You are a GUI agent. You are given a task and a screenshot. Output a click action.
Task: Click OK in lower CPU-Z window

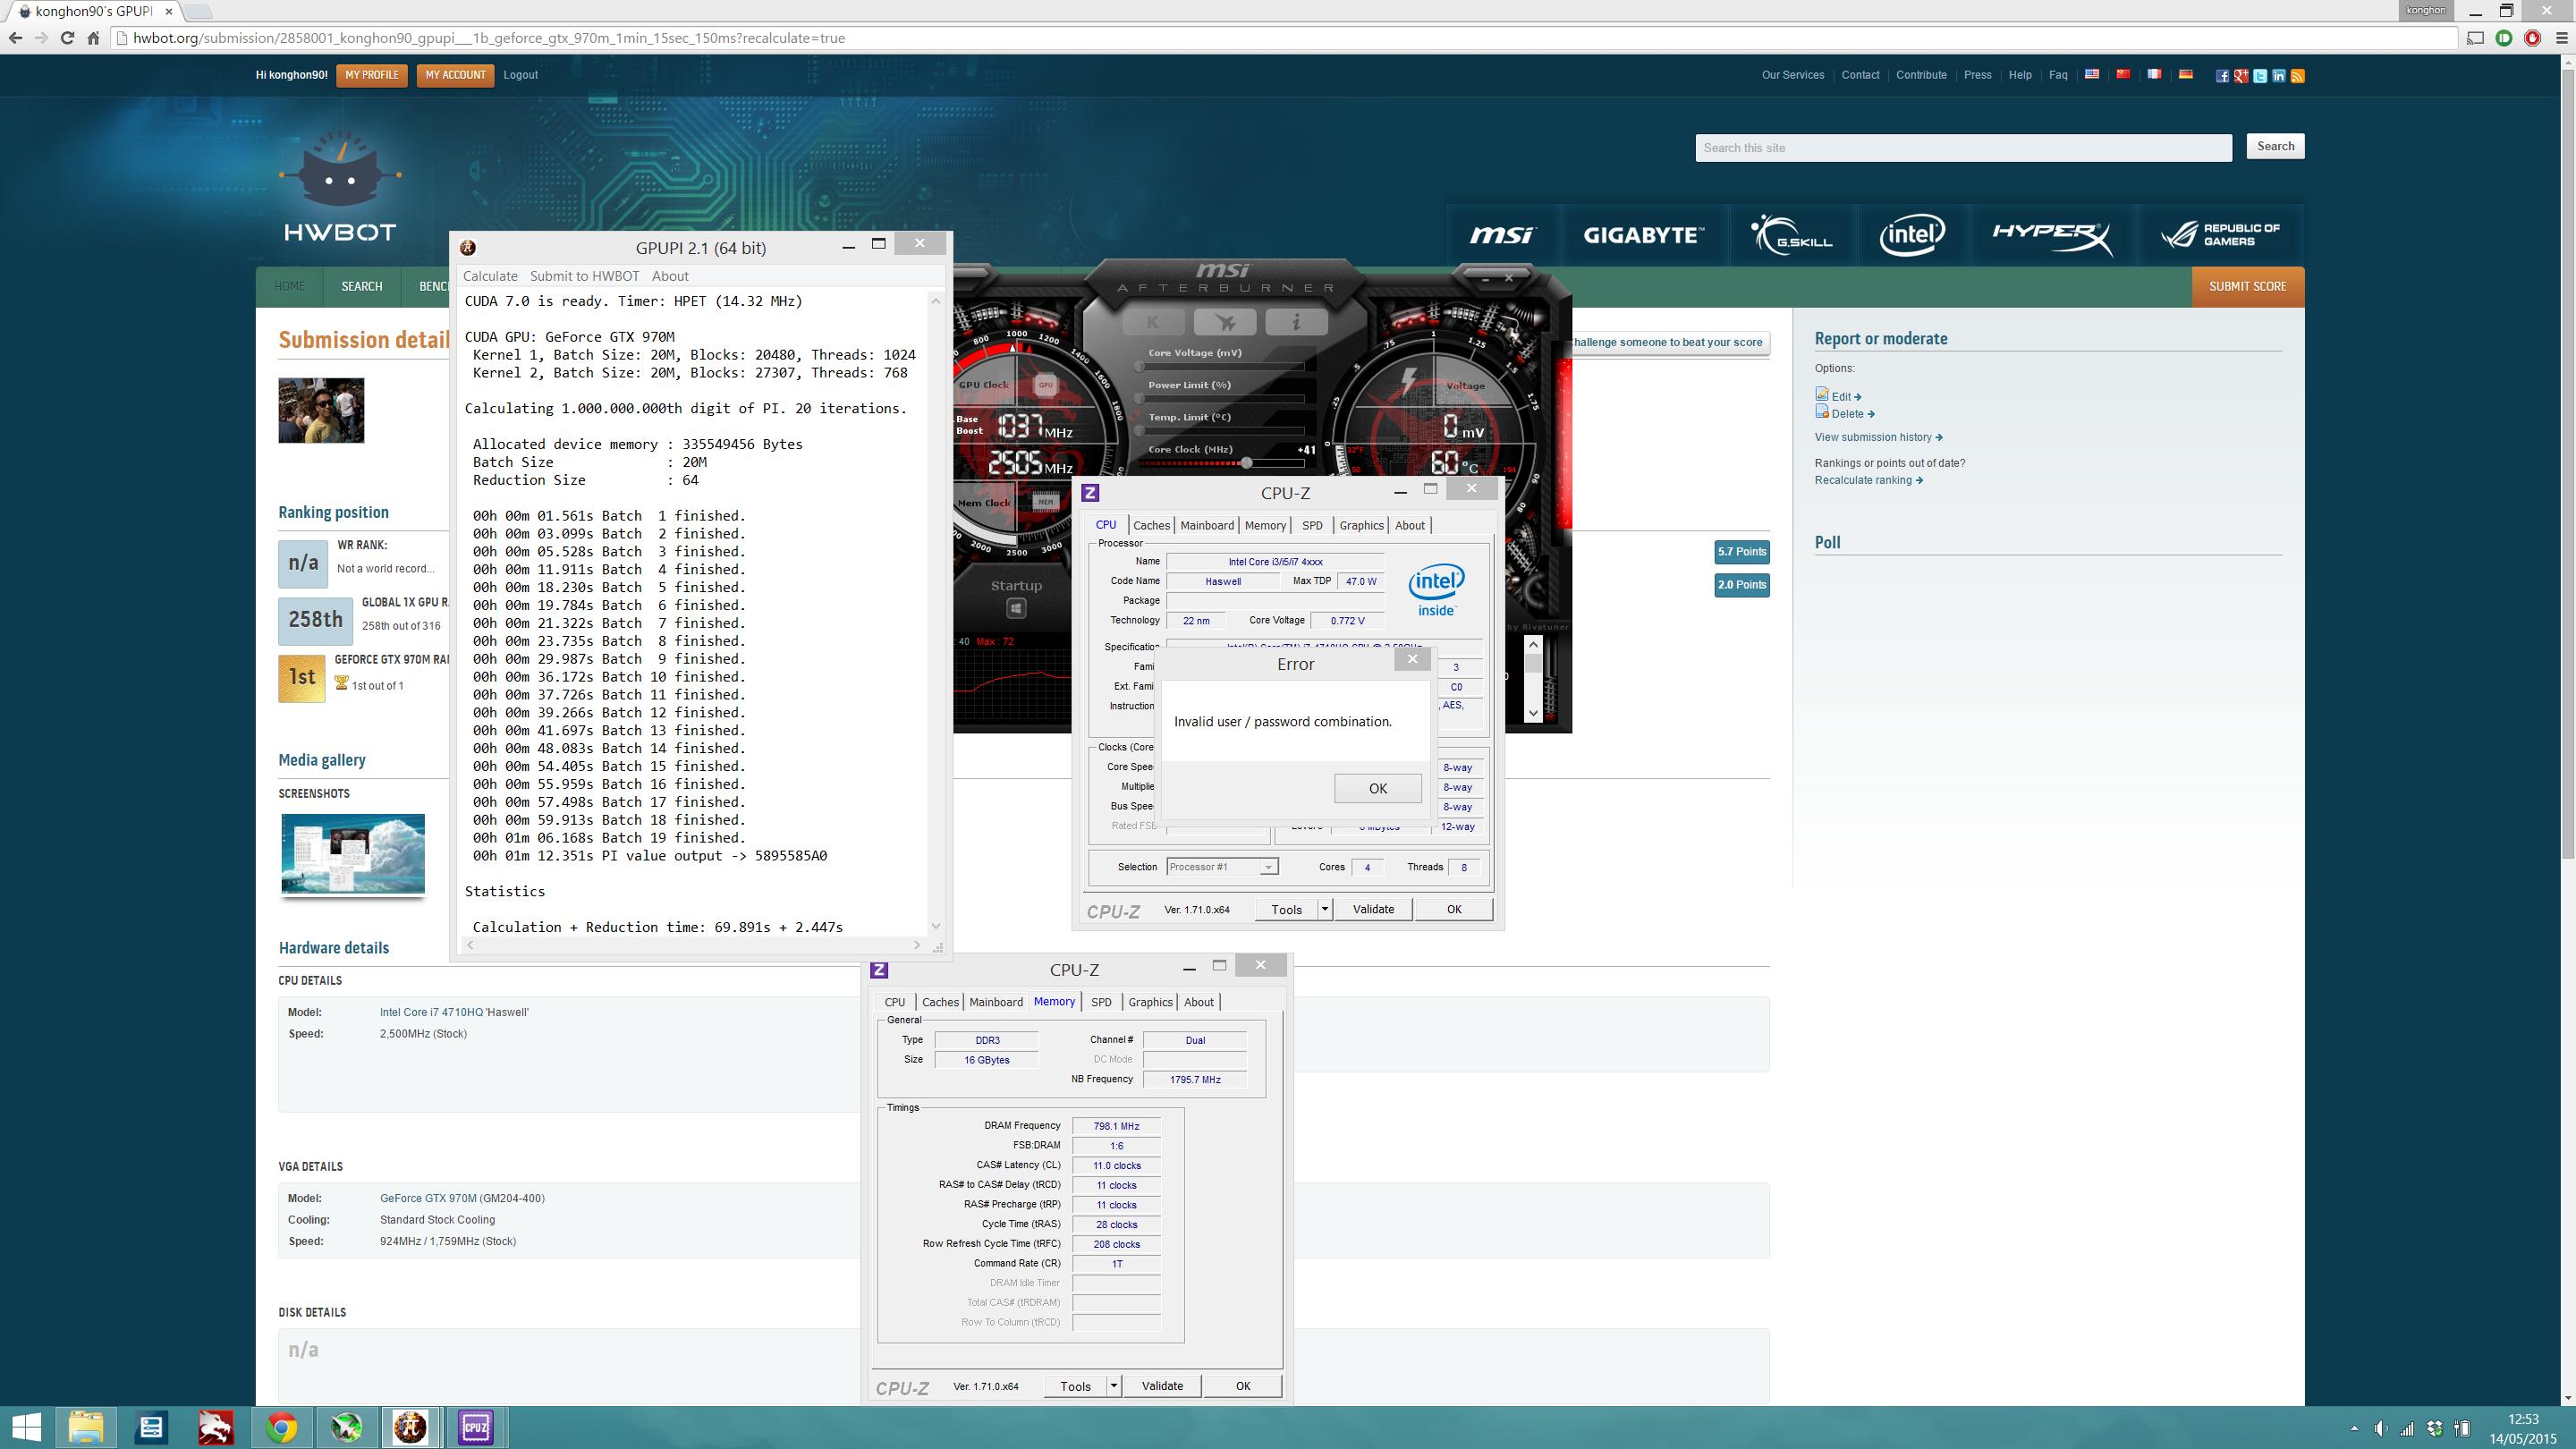click(x=1243, y=1386)
